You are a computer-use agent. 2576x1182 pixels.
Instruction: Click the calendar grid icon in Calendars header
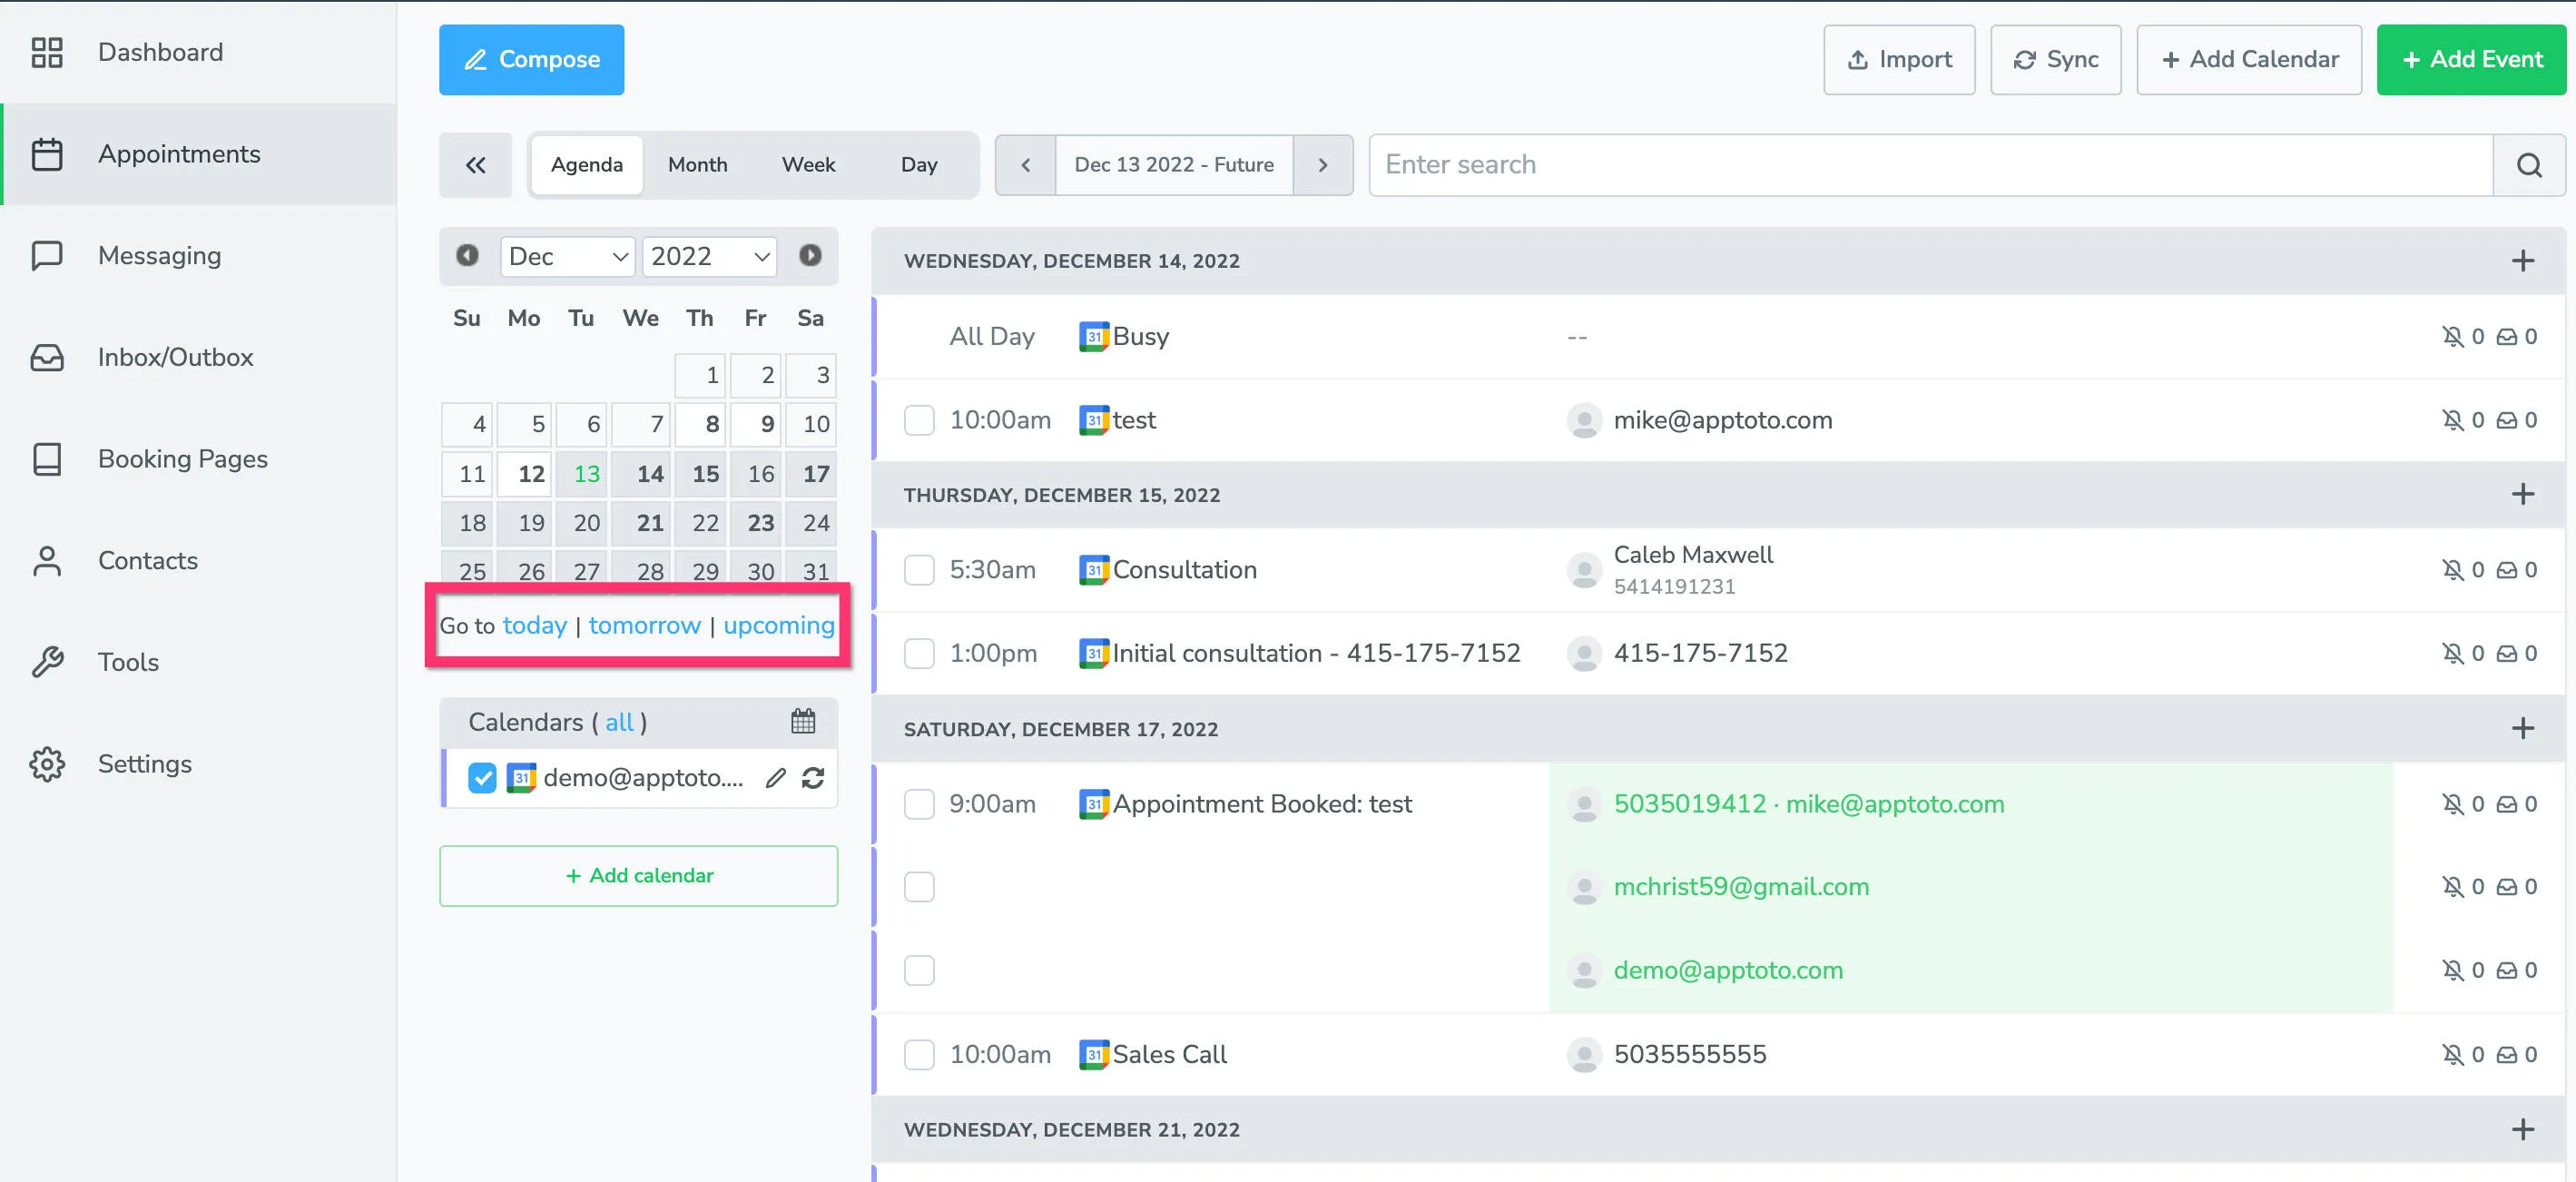[803, 721]
